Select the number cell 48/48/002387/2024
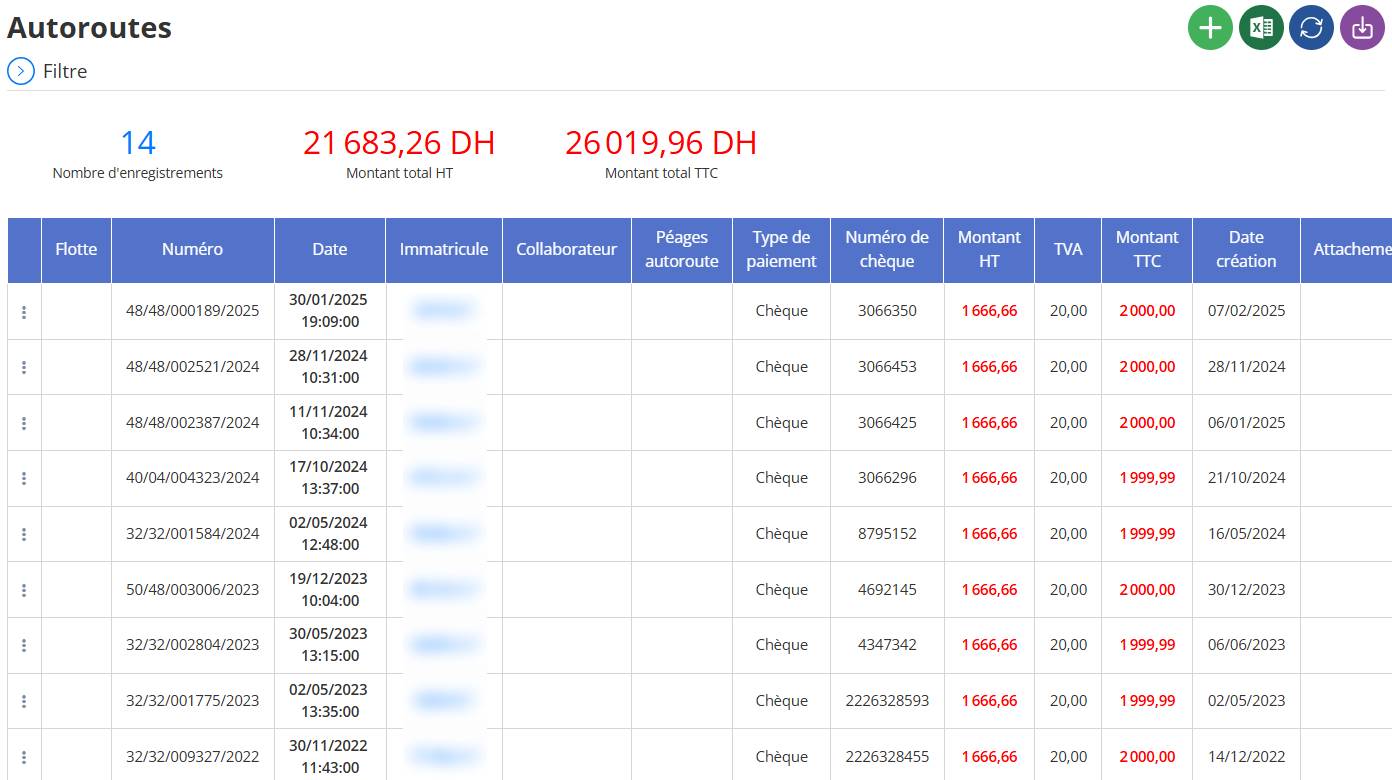The width and height of the screenshot is (1392, 780). coord(192,423)
